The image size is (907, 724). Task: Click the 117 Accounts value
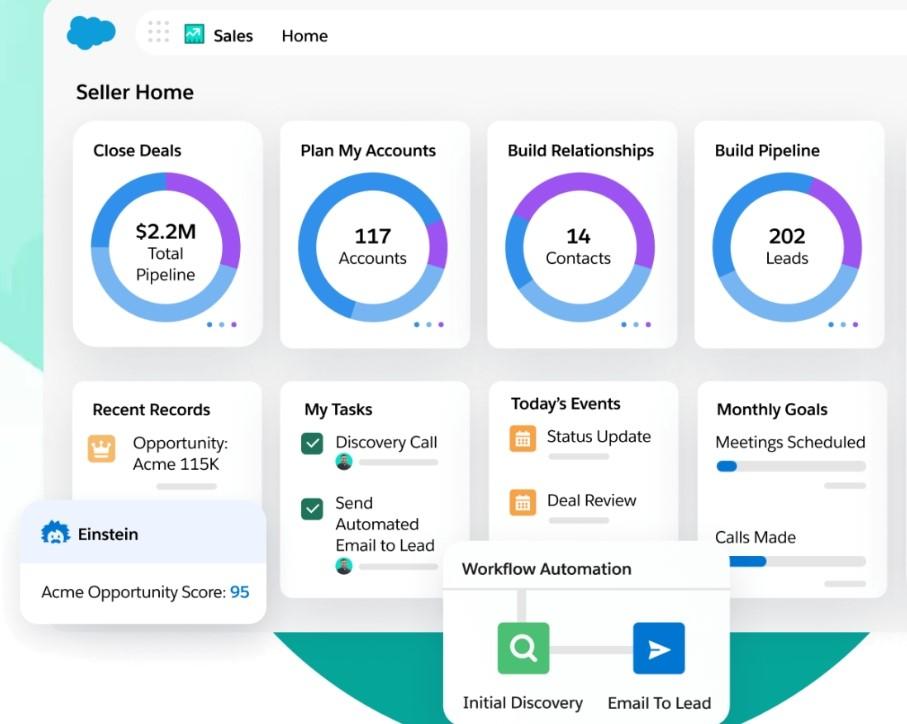point(373,246)
